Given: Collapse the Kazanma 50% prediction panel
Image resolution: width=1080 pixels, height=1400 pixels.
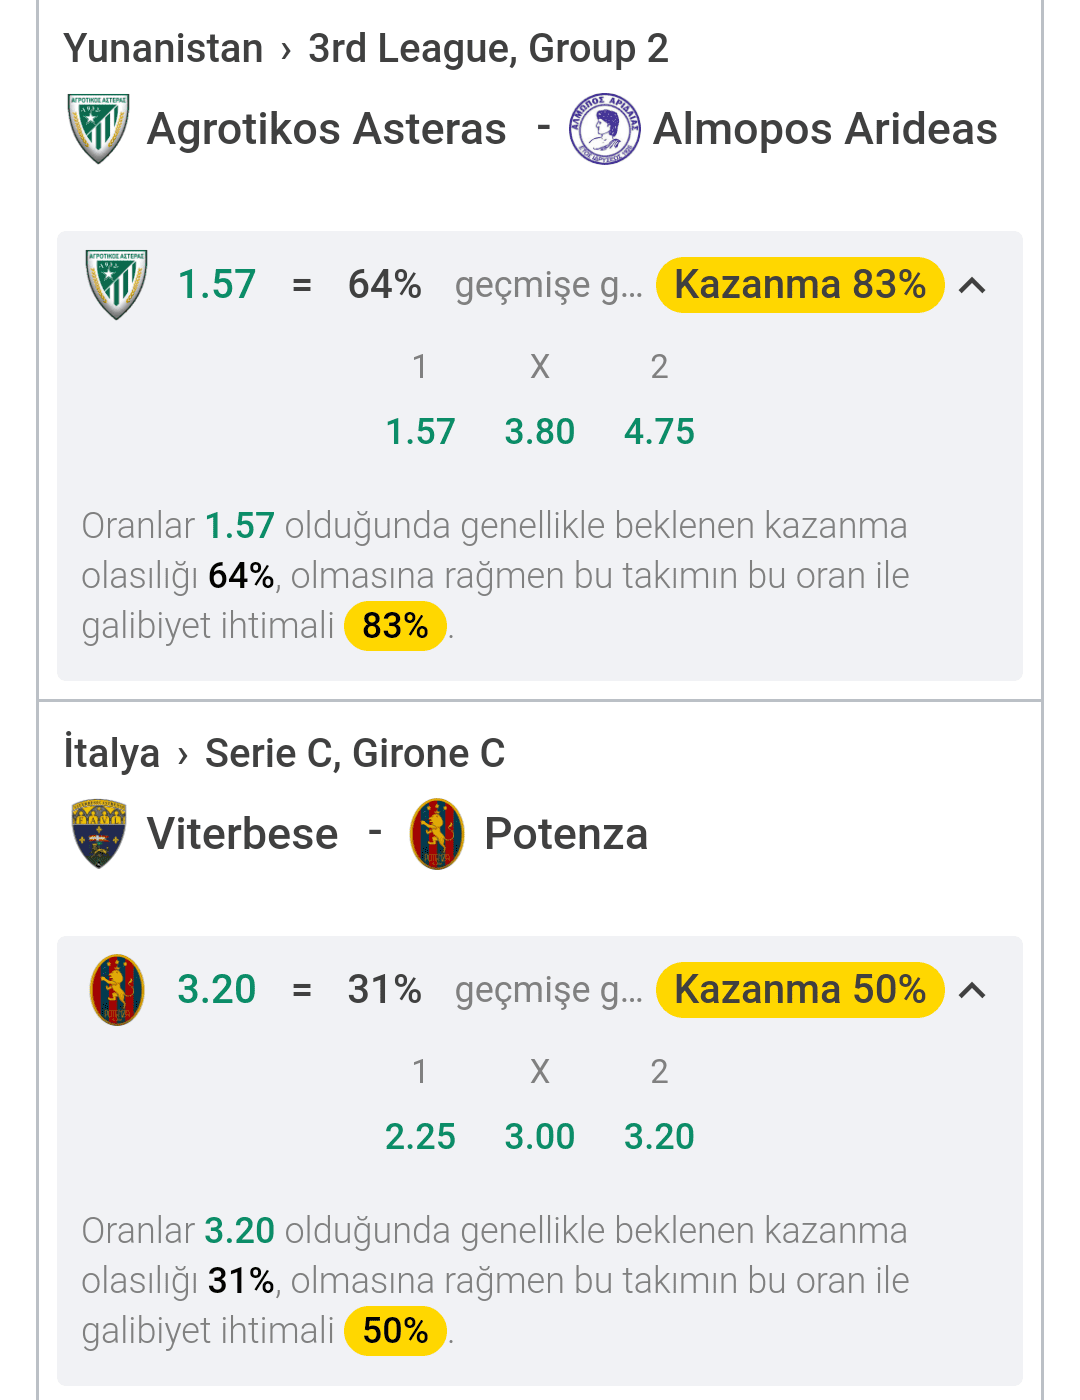Looking at the screenshot, I should click(x=972, y=991).
